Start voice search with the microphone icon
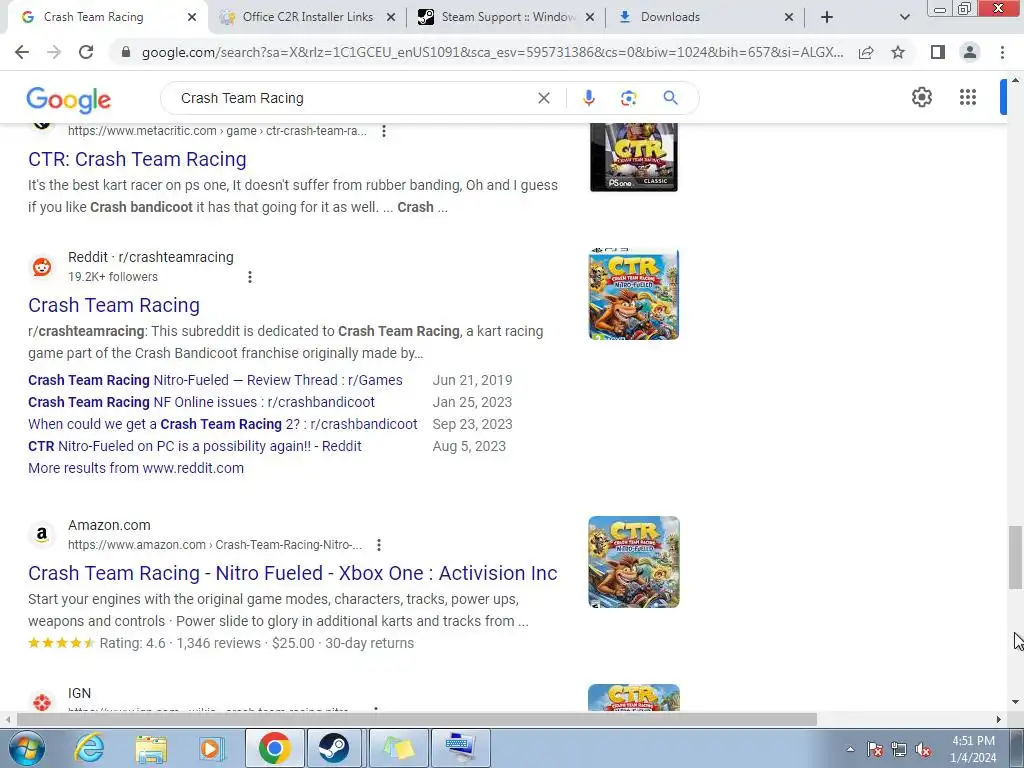Viewport: 1024px width, 768px height. [588, 98]
